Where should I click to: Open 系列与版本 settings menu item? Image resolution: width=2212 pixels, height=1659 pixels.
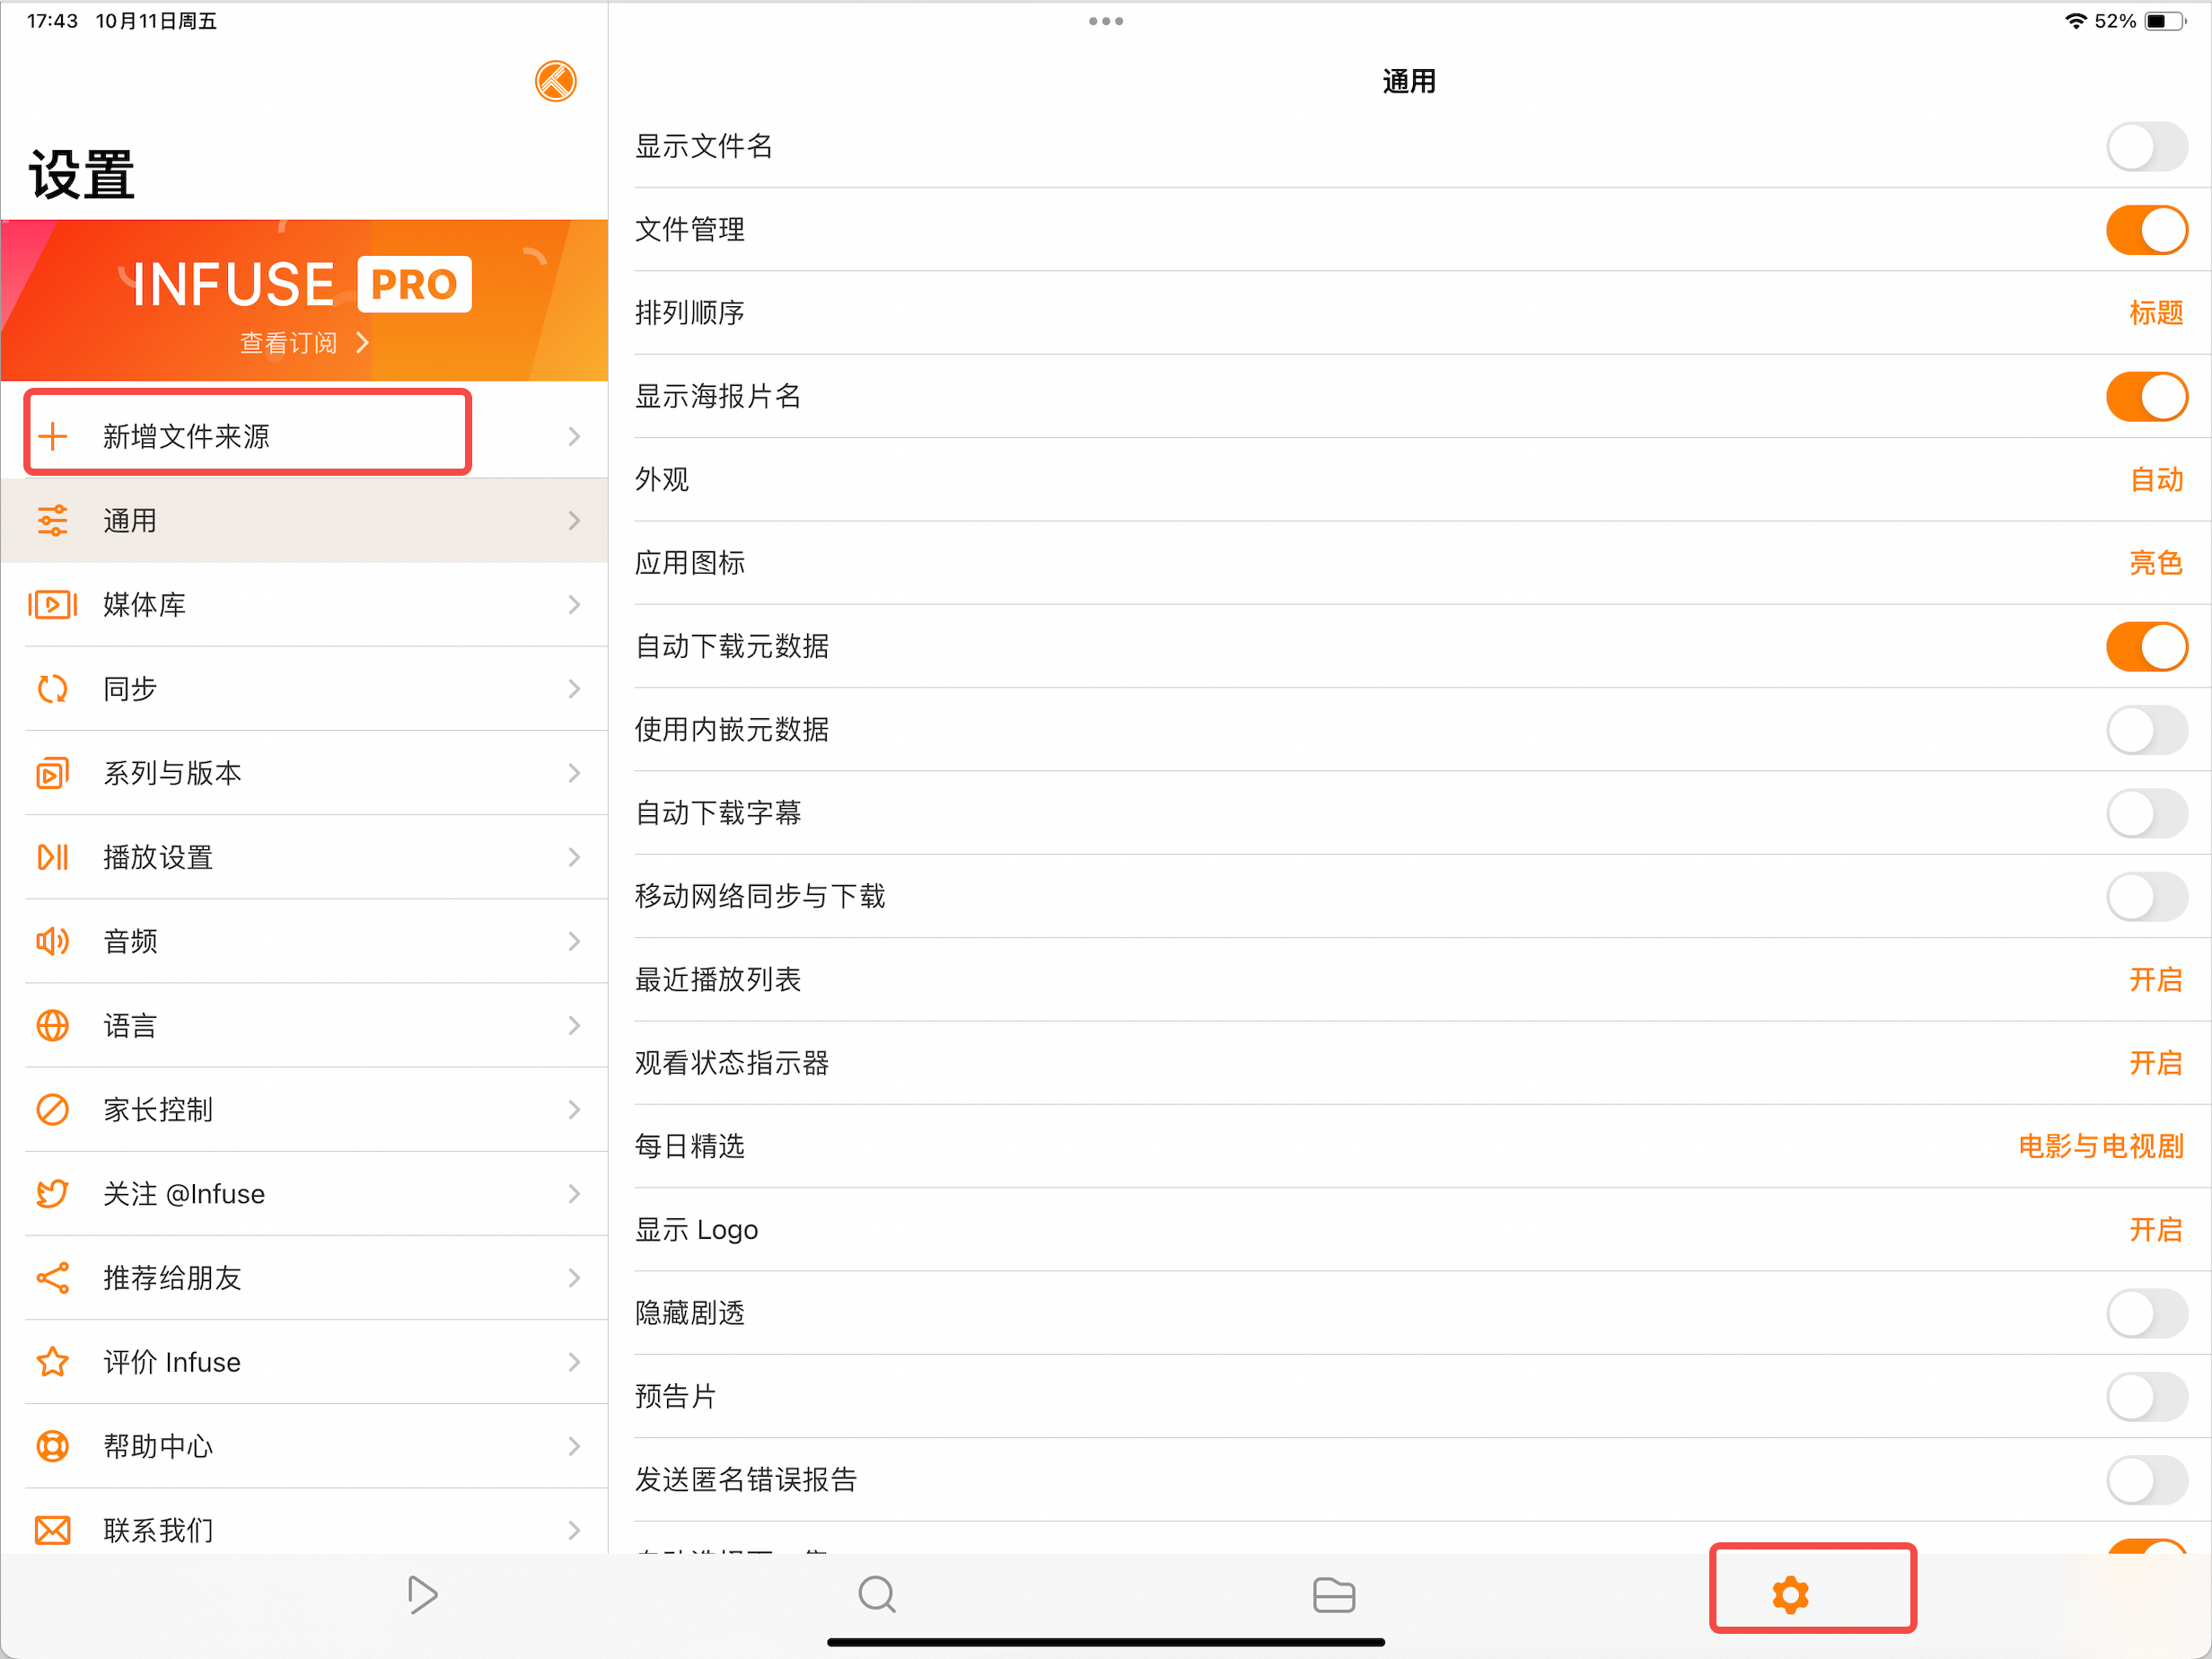[x=304, y=773]
